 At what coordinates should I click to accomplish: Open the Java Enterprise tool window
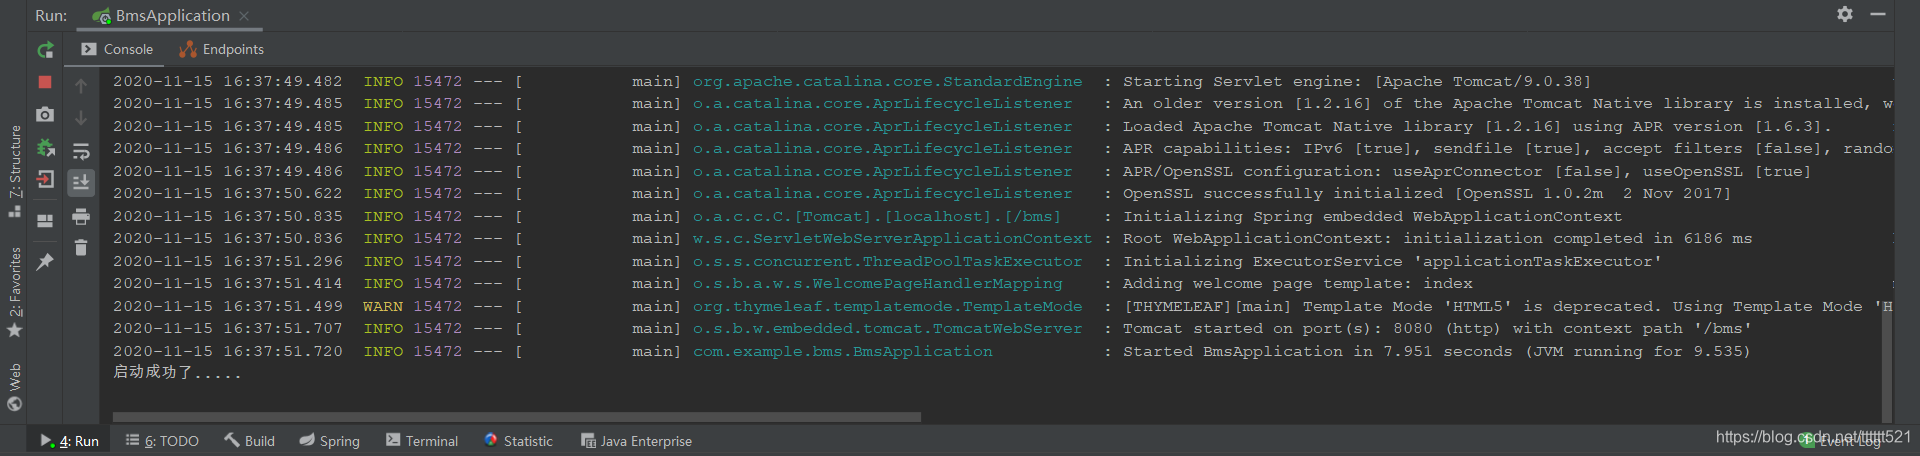pos(636,441)
